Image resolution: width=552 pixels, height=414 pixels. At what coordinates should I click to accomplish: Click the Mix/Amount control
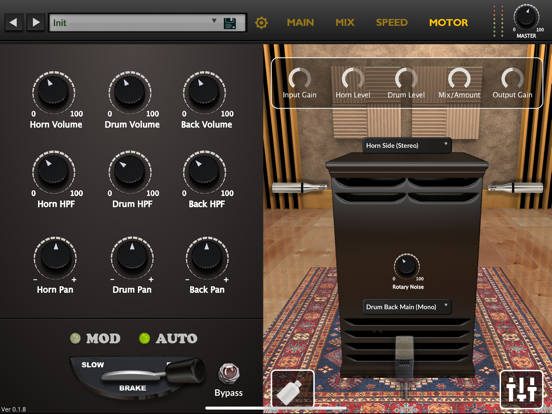459,79
